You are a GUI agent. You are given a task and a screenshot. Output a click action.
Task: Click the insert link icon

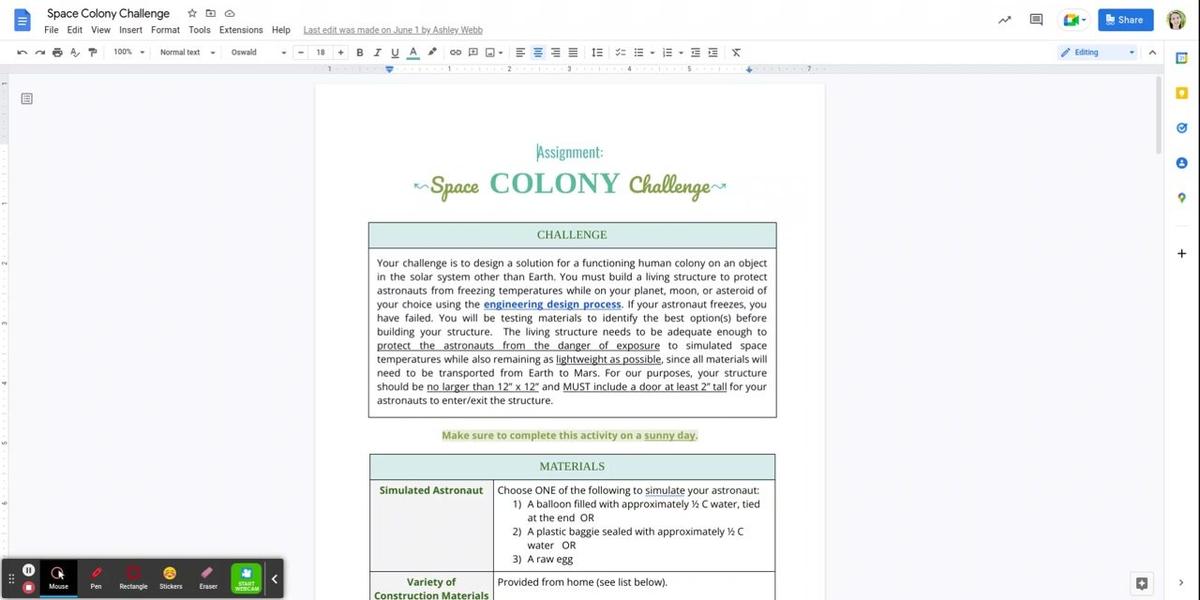[456, 52]
